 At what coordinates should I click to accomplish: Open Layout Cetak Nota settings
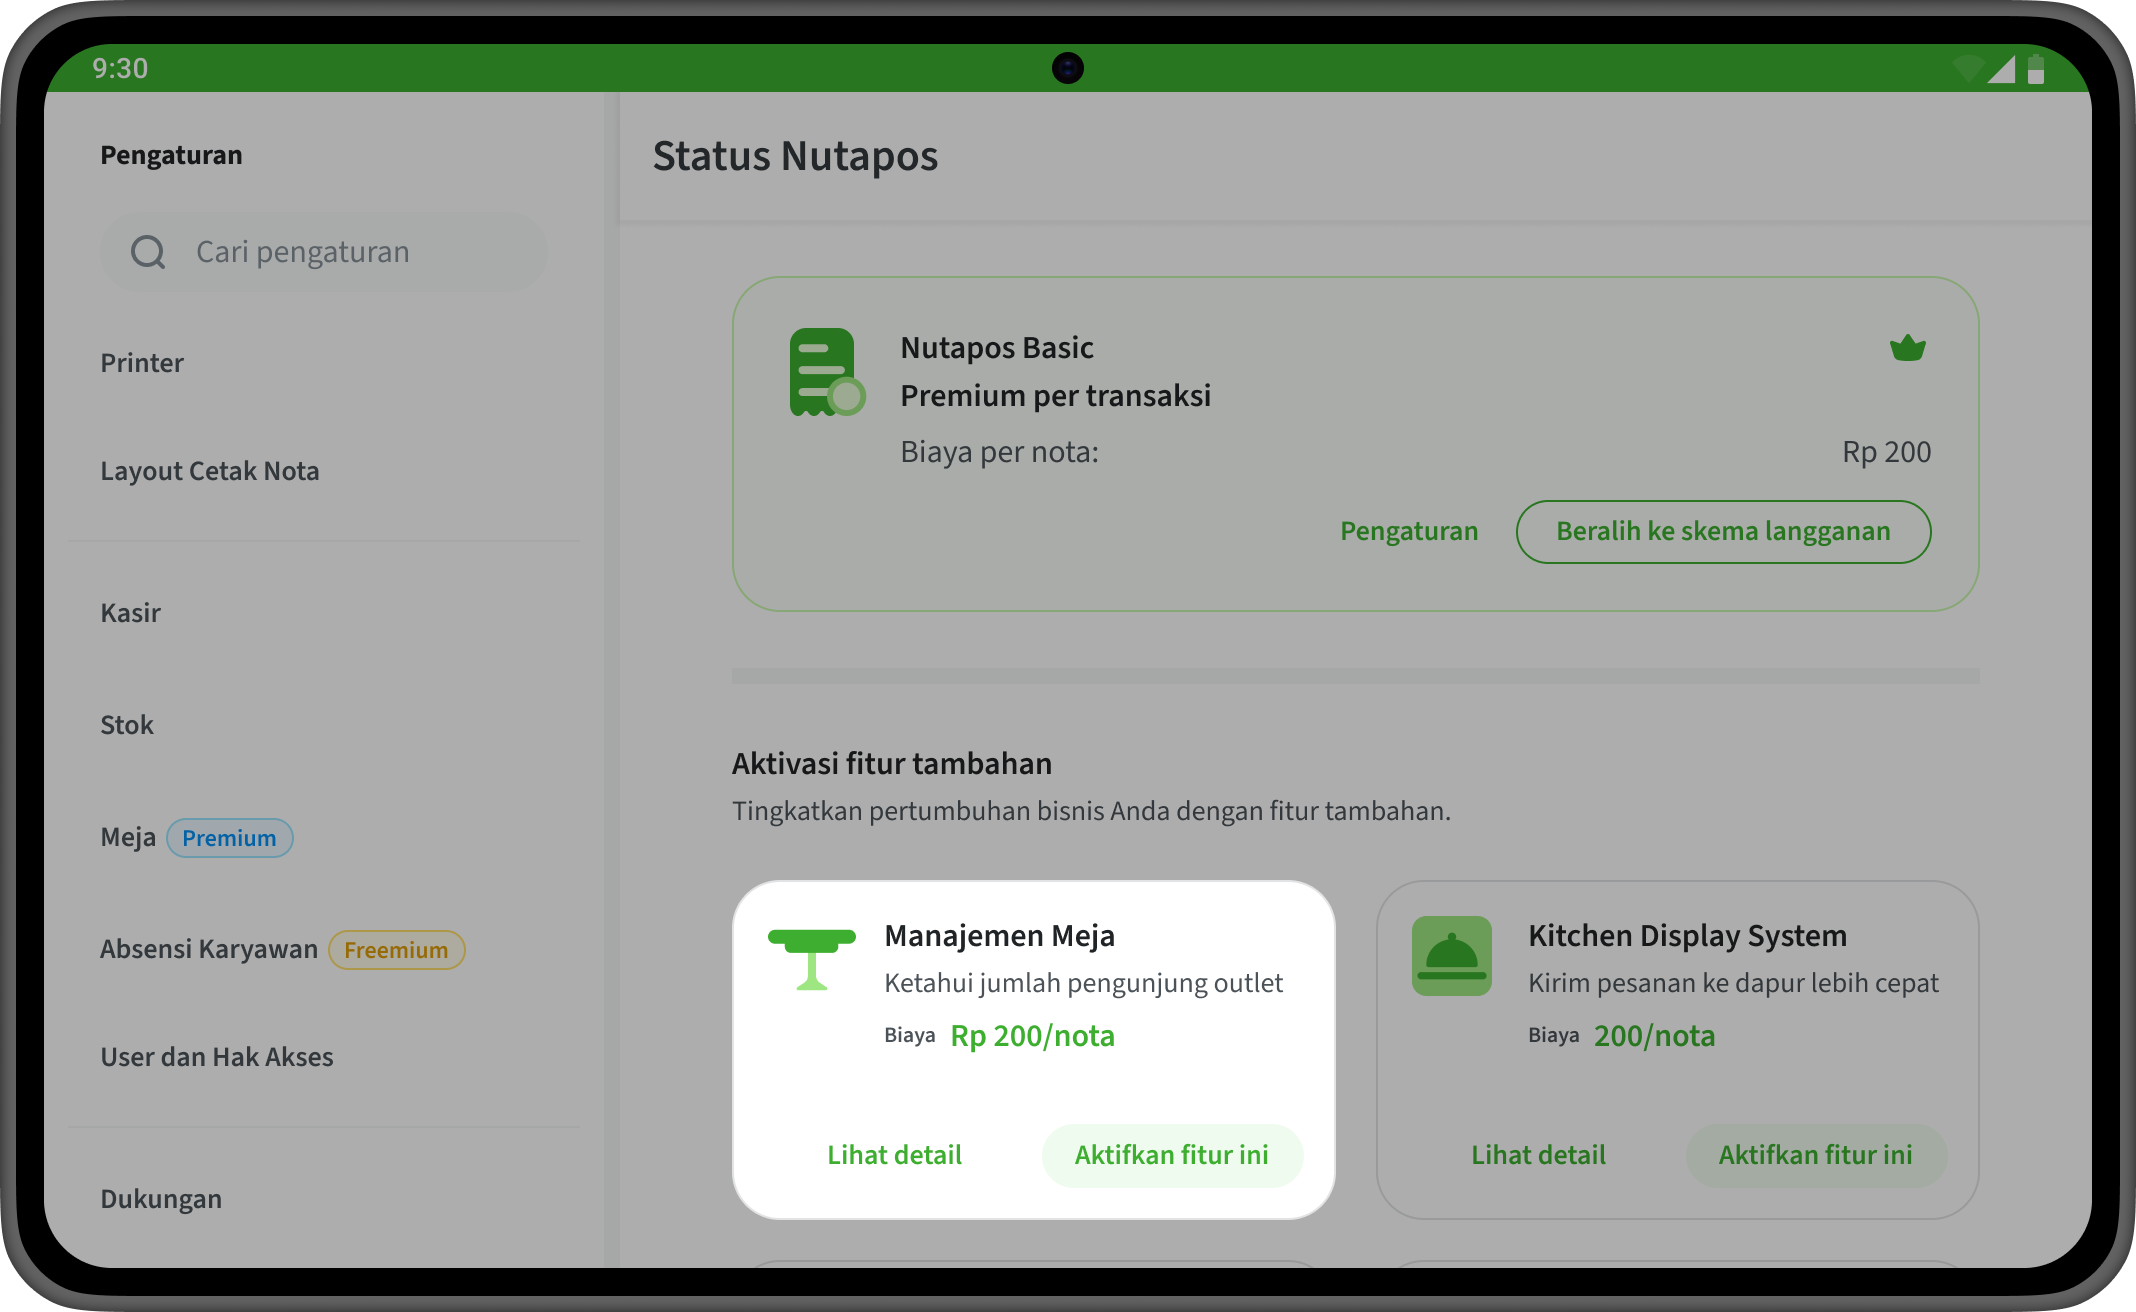click(210, 471)
